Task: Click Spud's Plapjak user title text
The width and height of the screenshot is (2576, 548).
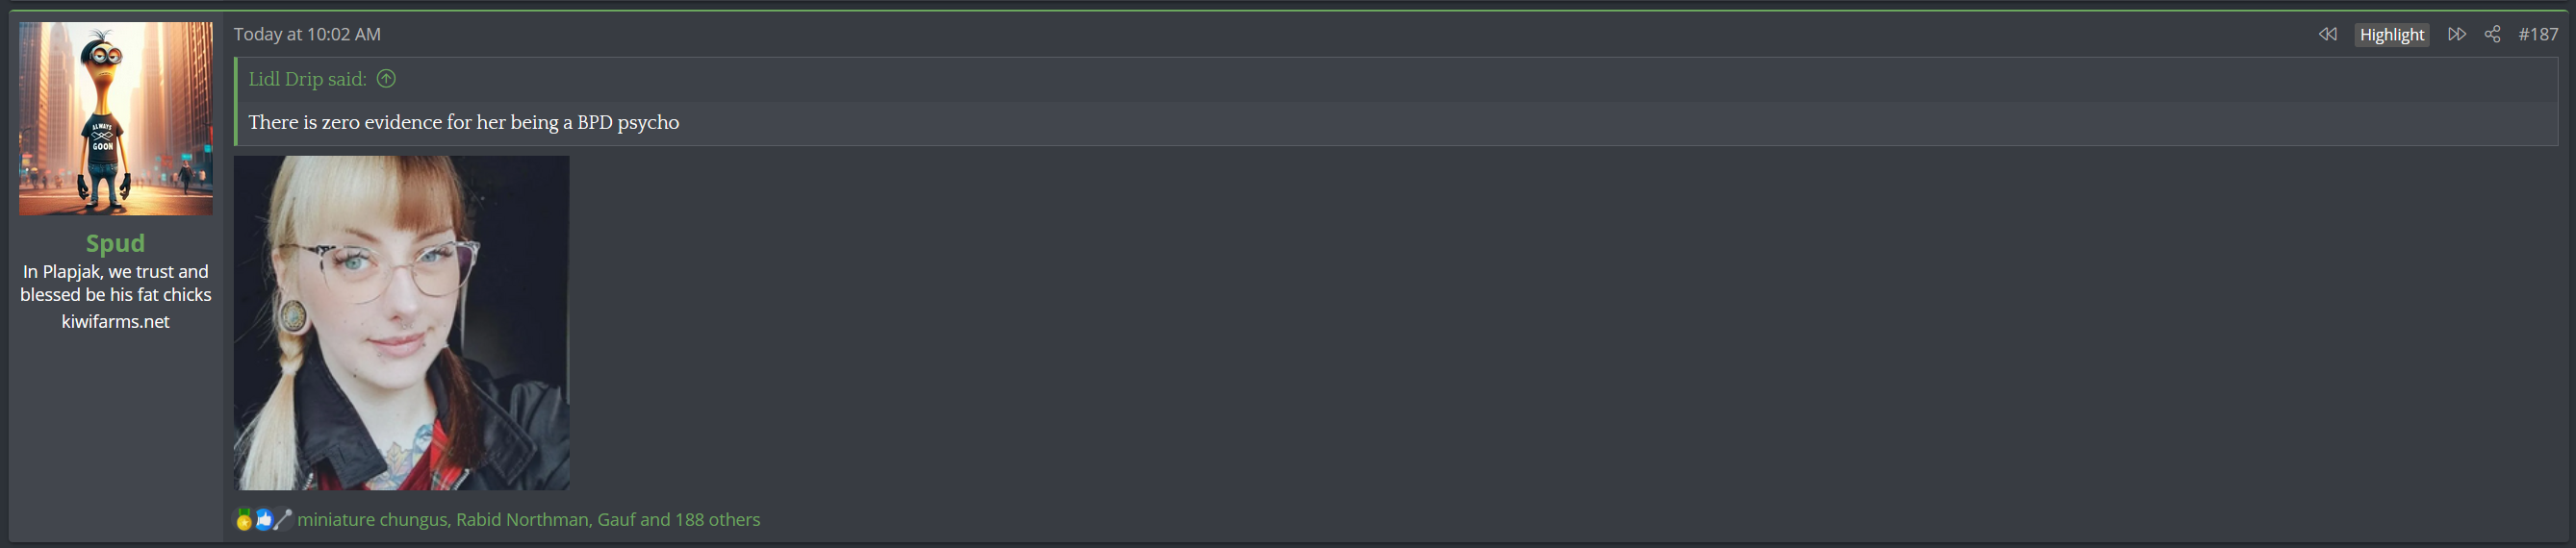Action: point(115,283)
